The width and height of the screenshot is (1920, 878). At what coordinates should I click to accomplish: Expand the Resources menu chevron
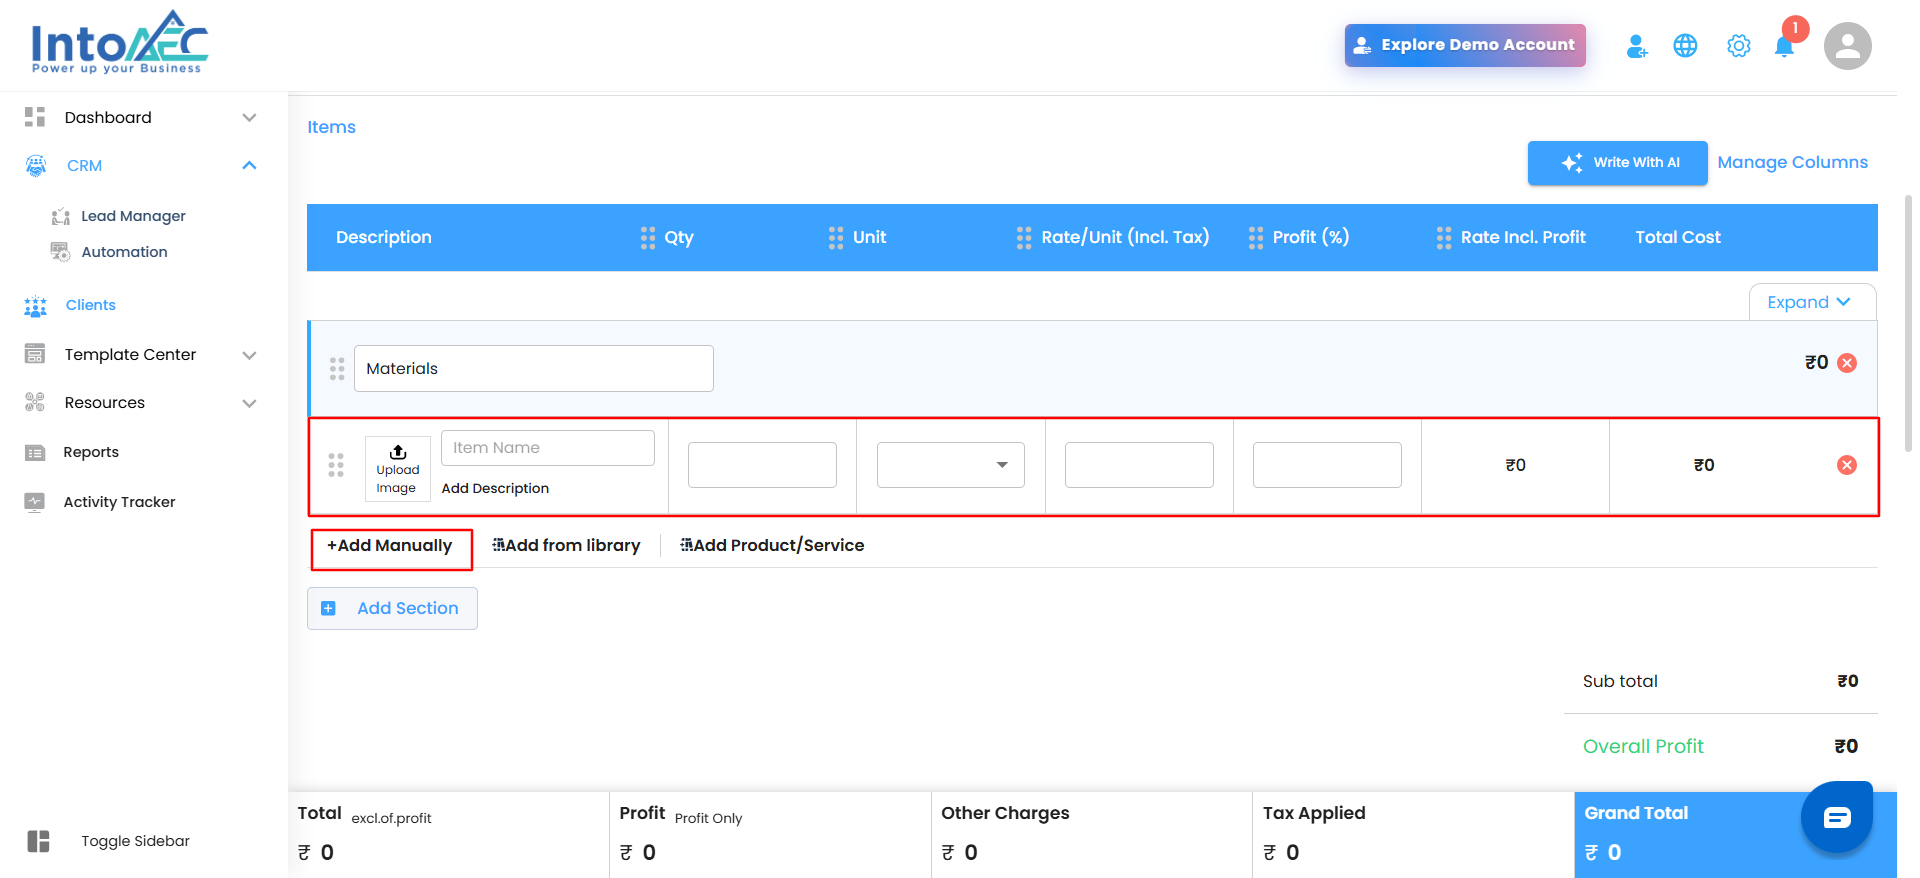250,403
